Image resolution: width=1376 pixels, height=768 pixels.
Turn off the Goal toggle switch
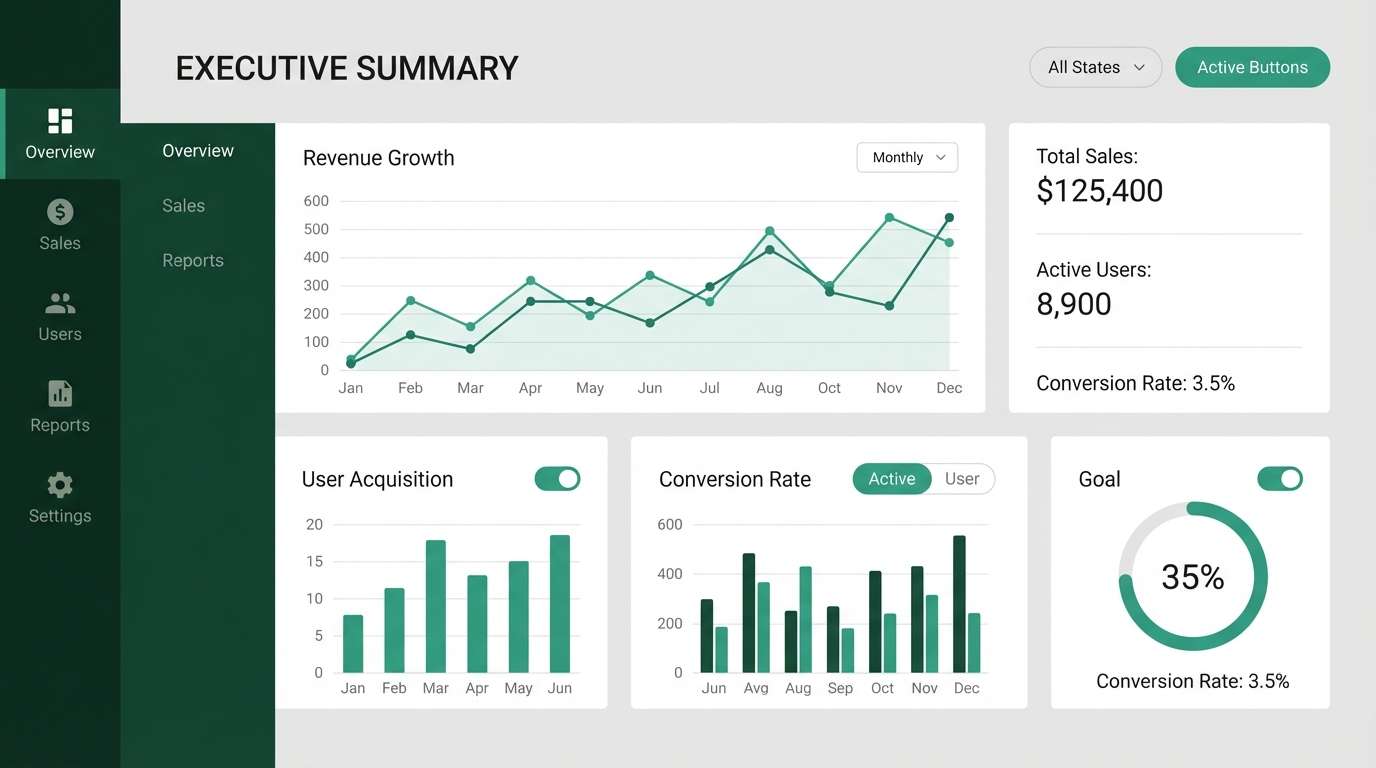click(1280, 479)
